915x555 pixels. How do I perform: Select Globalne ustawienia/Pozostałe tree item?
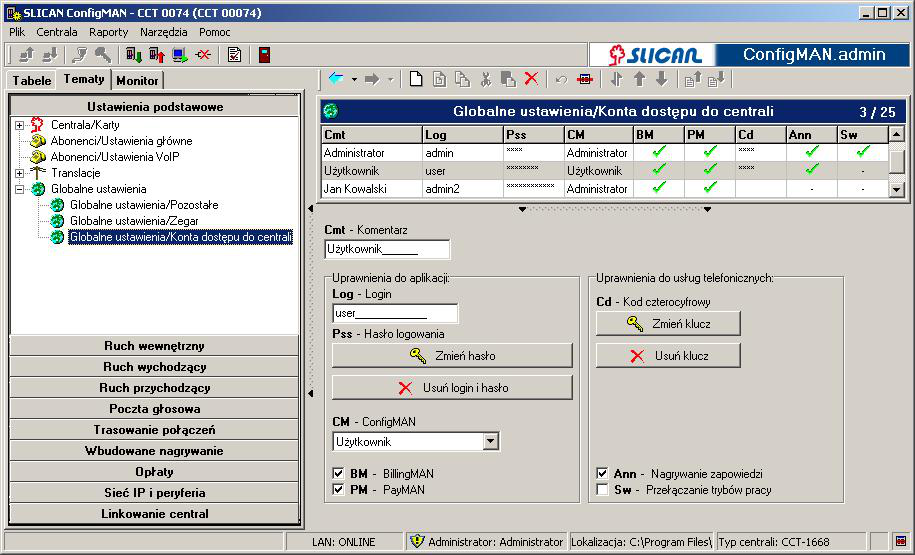[x=144, y=205]
